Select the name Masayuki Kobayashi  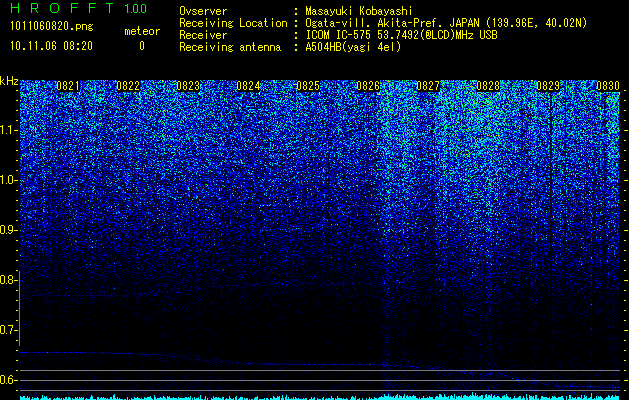click(x=359, y=11)
